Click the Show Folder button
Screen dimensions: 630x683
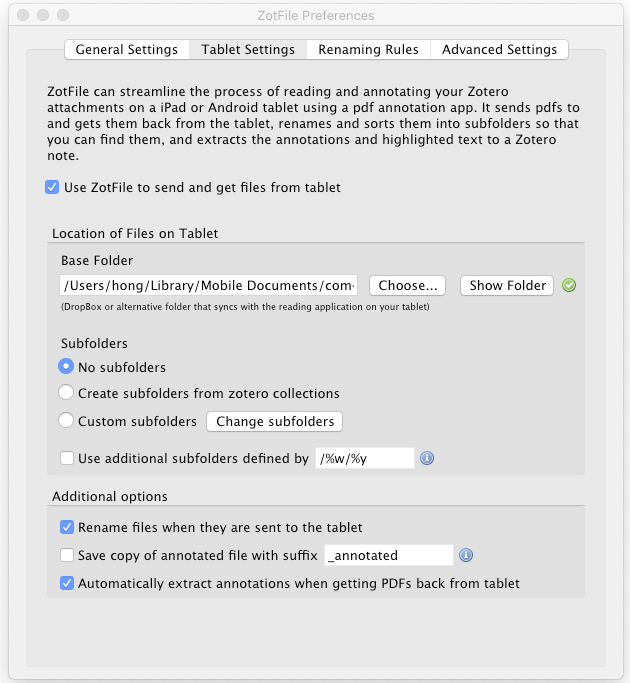pos(507,285)
